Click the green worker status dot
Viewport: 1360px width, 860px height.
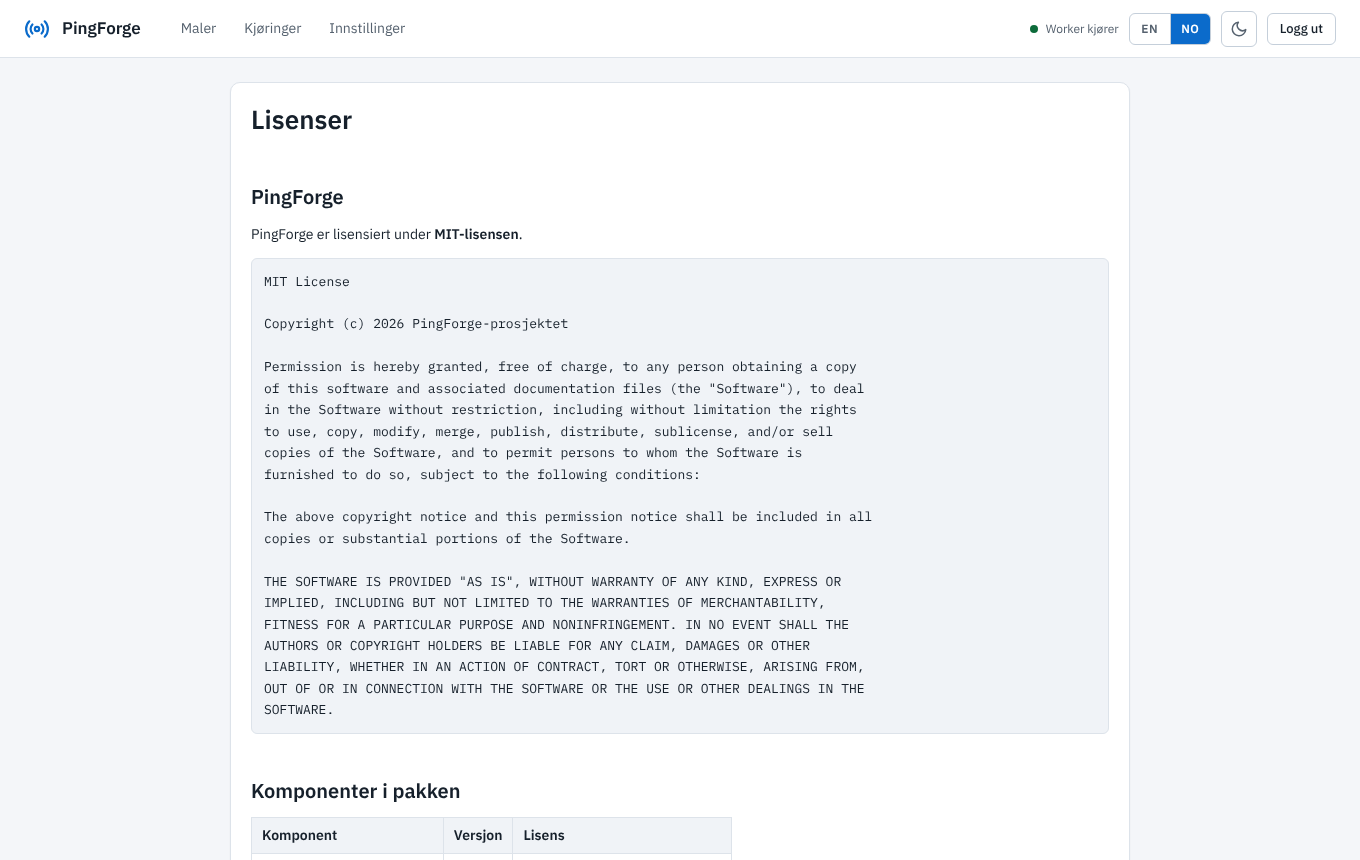point(1034,29)
